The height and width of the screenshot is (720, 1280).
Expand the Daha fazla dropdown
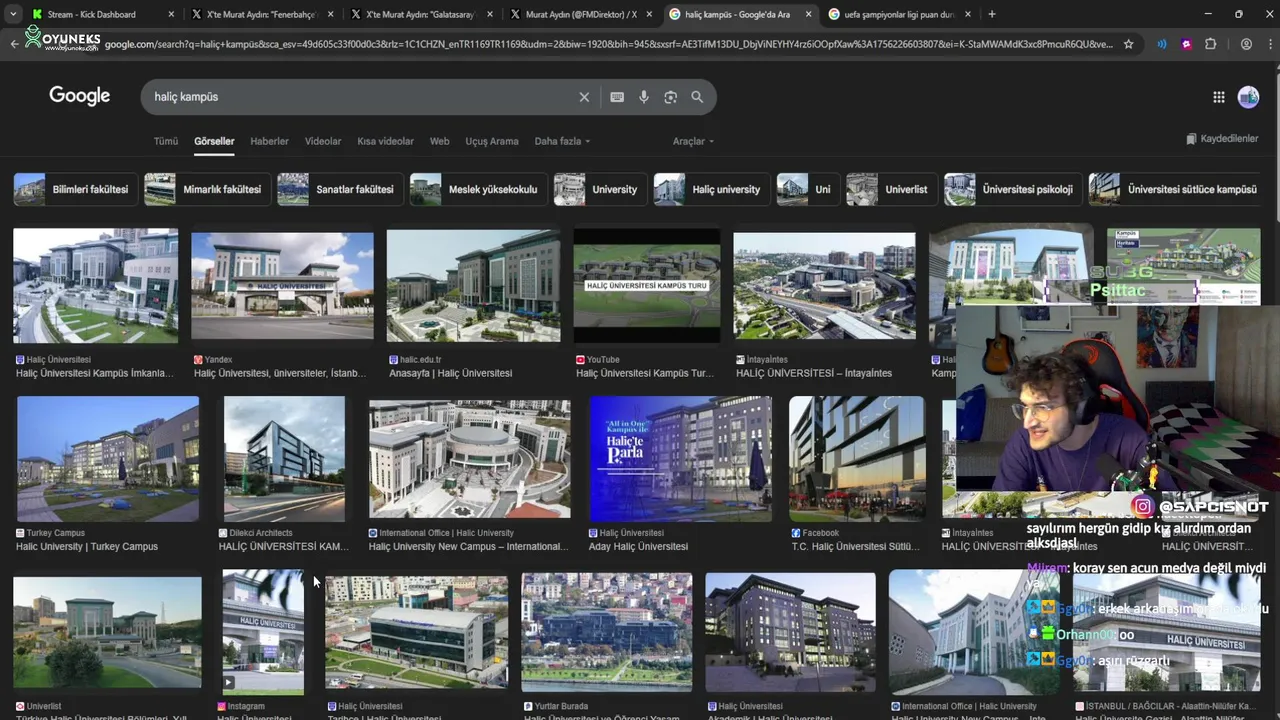(x=562, y=141)
